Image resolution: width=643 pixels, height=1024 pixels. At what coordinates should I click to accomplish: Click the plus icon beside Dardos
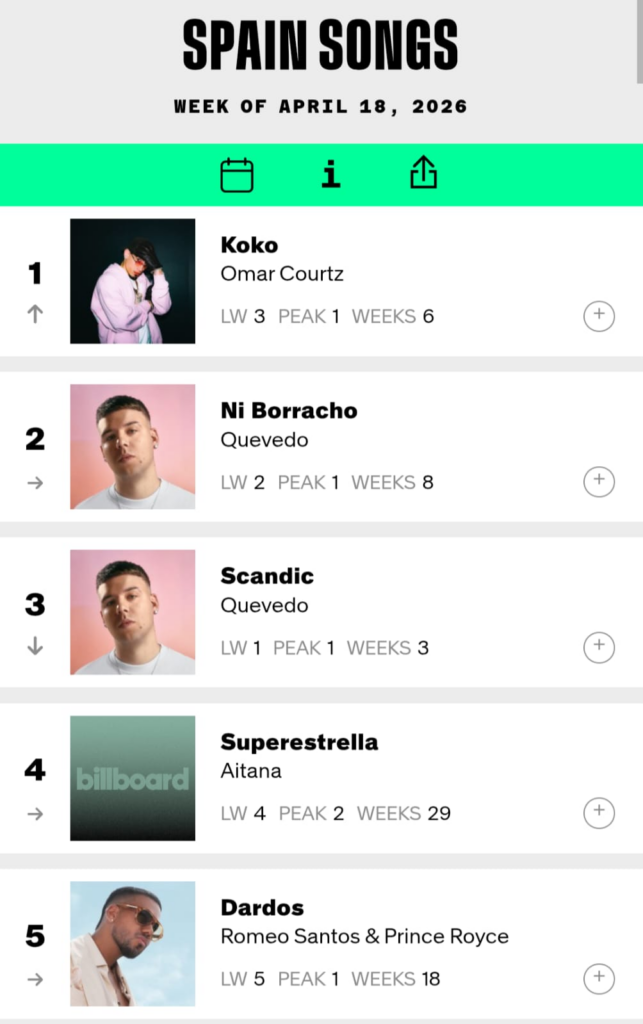click(599, 978)
